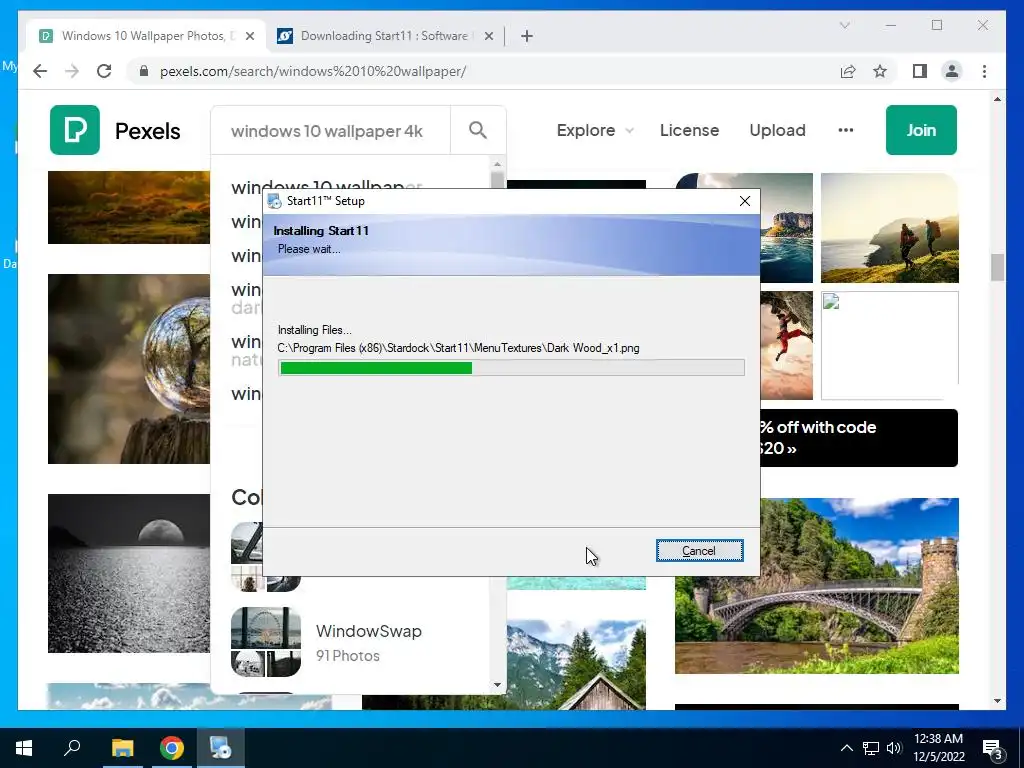Open taskbar clock and calendar
This screenshot has height=768, width=1024.
[938, 748]
